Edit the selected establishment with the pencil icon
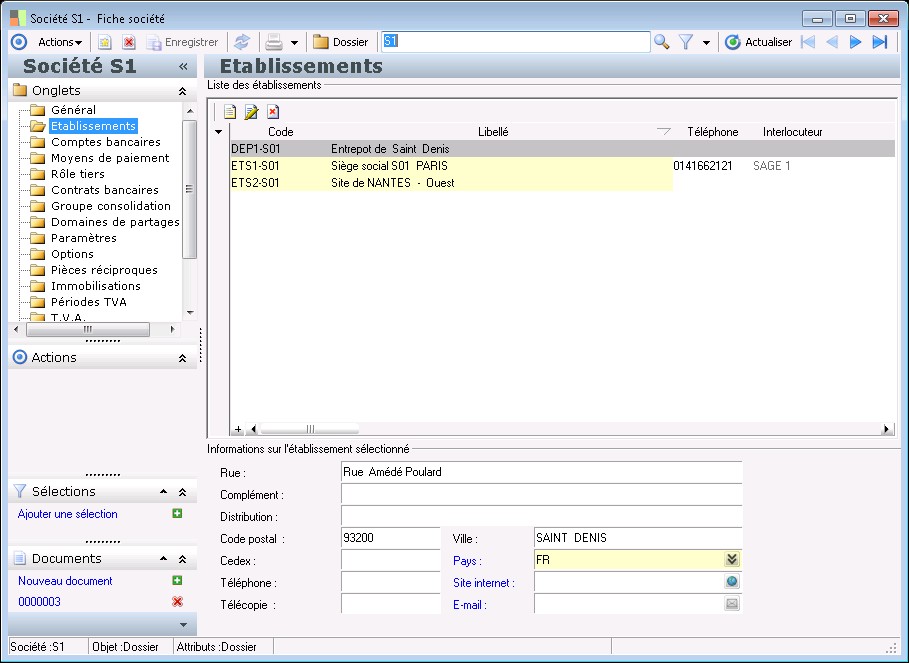The width and height of the screenshot is (909, 663). click(x=251, y=112)
